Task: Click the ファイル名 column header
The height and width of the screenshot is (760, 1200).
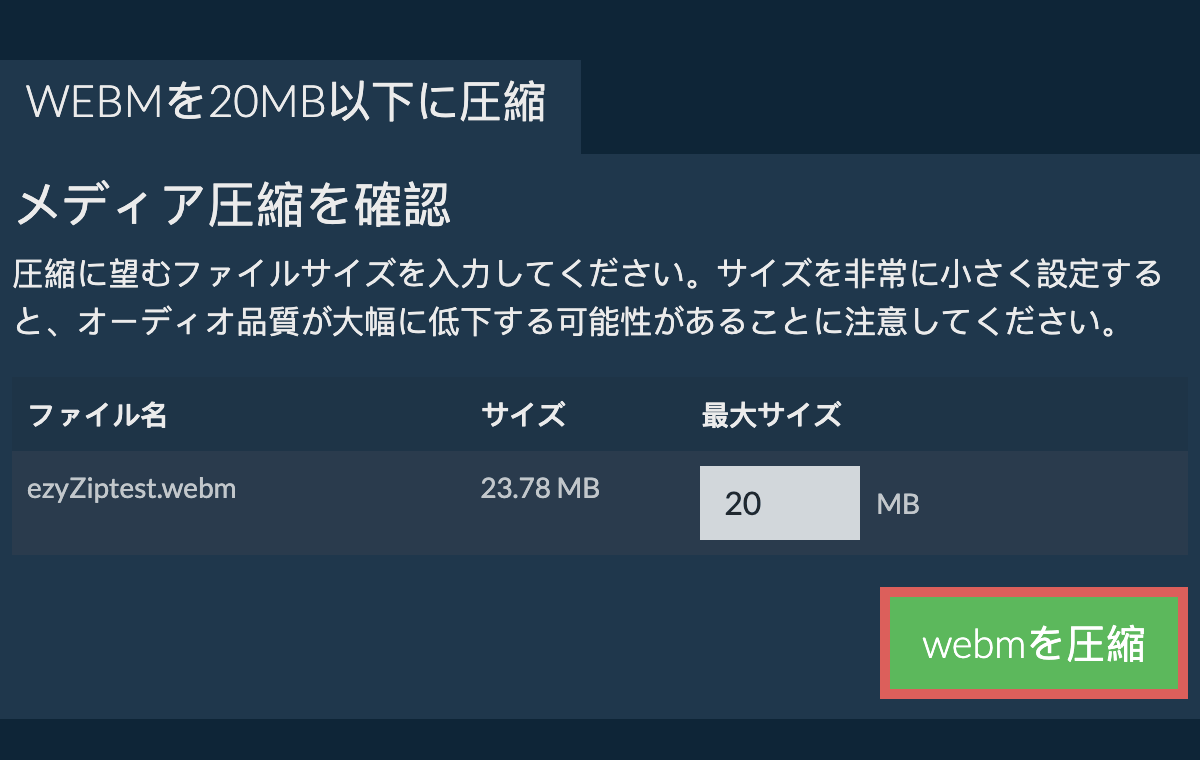Action: [x=97, y=414]
